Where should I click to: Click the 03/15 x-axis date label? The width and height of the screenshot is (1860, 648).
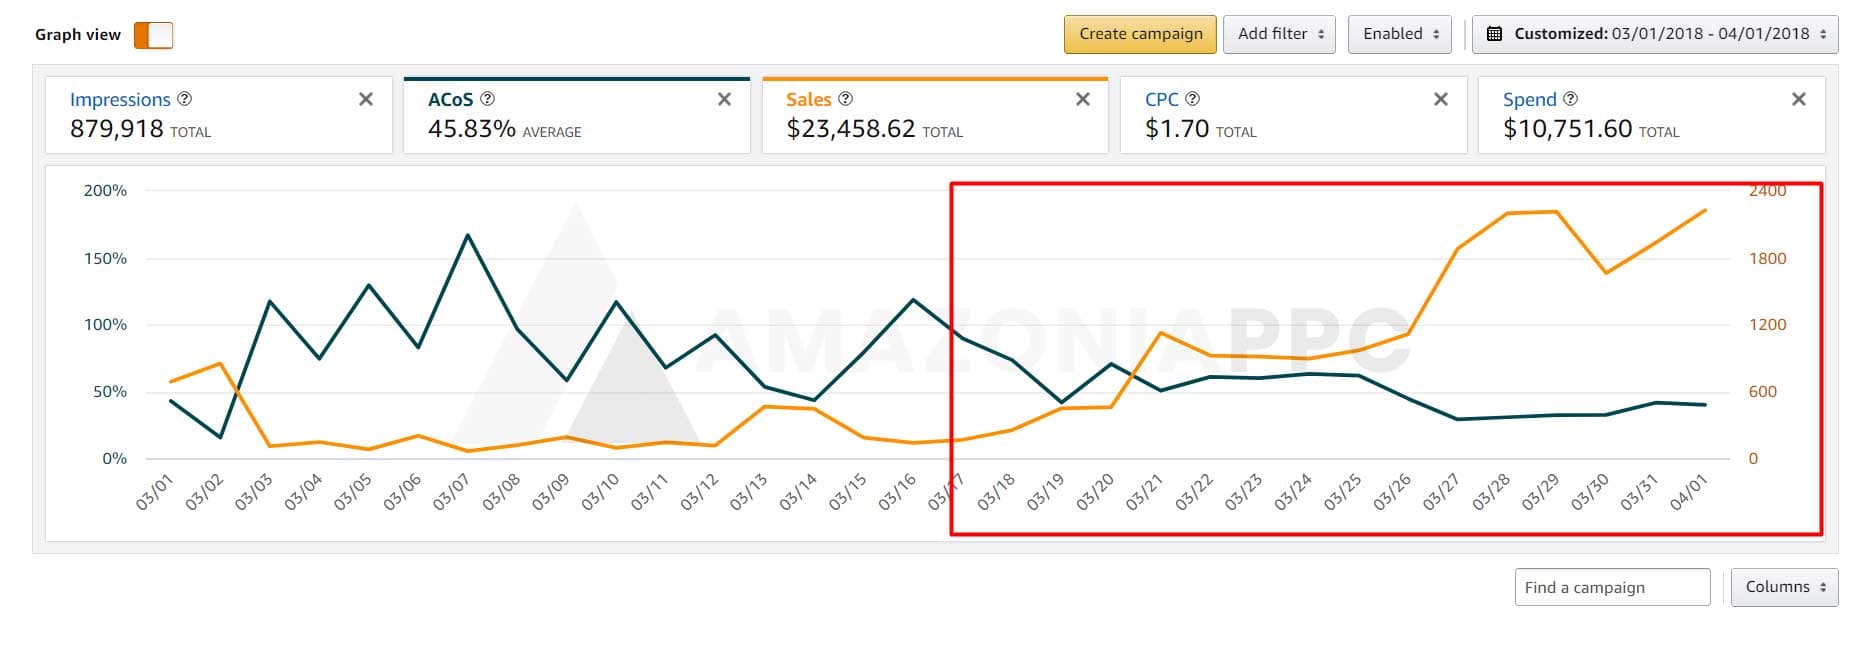point(848,492)
